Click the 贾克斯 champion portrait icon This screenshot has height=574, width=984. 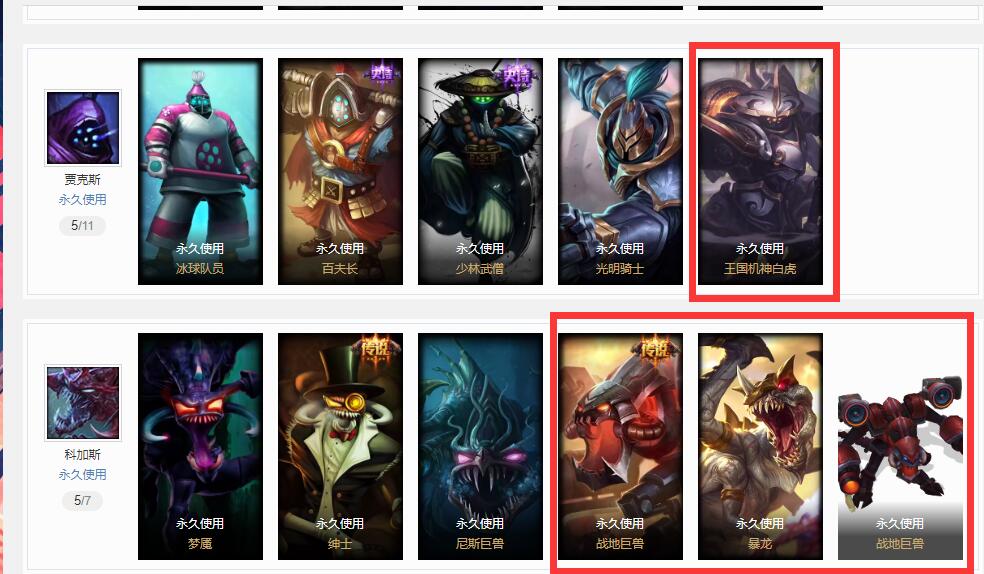83,128
